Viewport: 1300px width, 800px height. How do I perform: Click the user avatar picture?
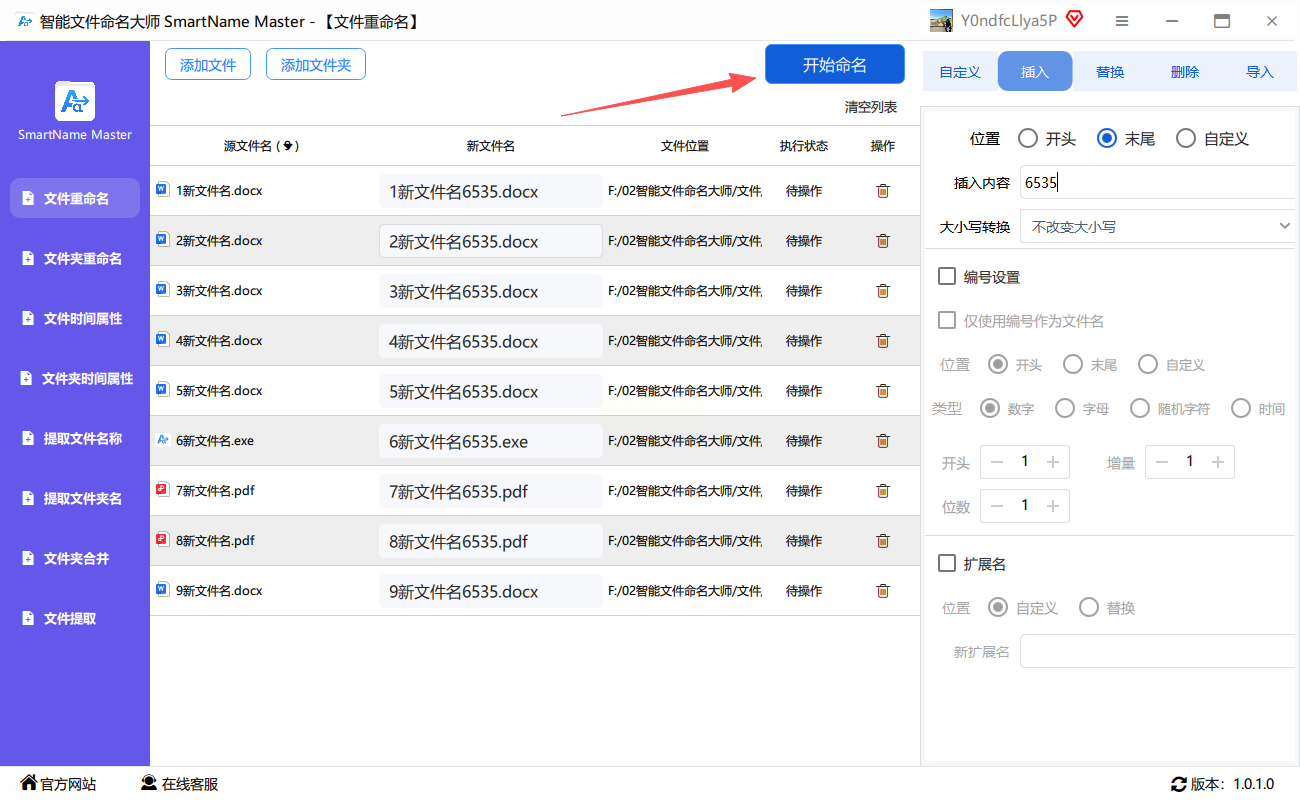pos(941,21)
